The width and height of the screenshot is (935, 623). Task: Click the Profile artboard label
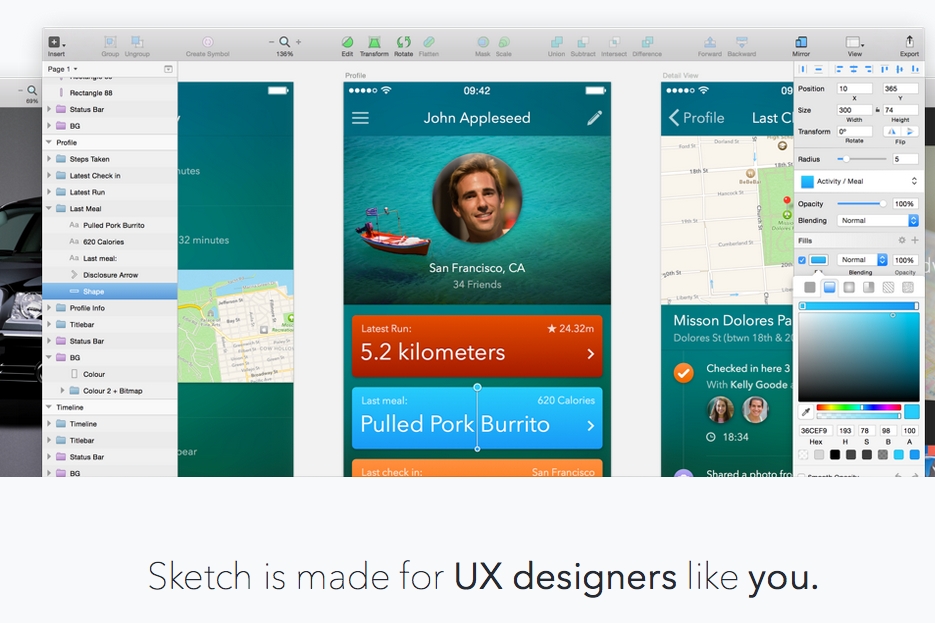(x=355, y=75)
